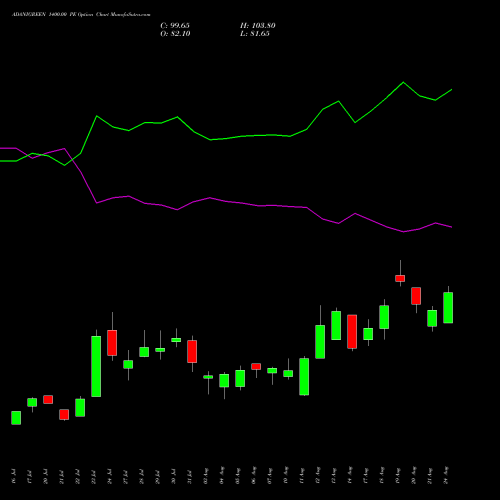Select the red candle for 31 Jul
This screenshot has height=500, width=500.
tap(192, 351)
